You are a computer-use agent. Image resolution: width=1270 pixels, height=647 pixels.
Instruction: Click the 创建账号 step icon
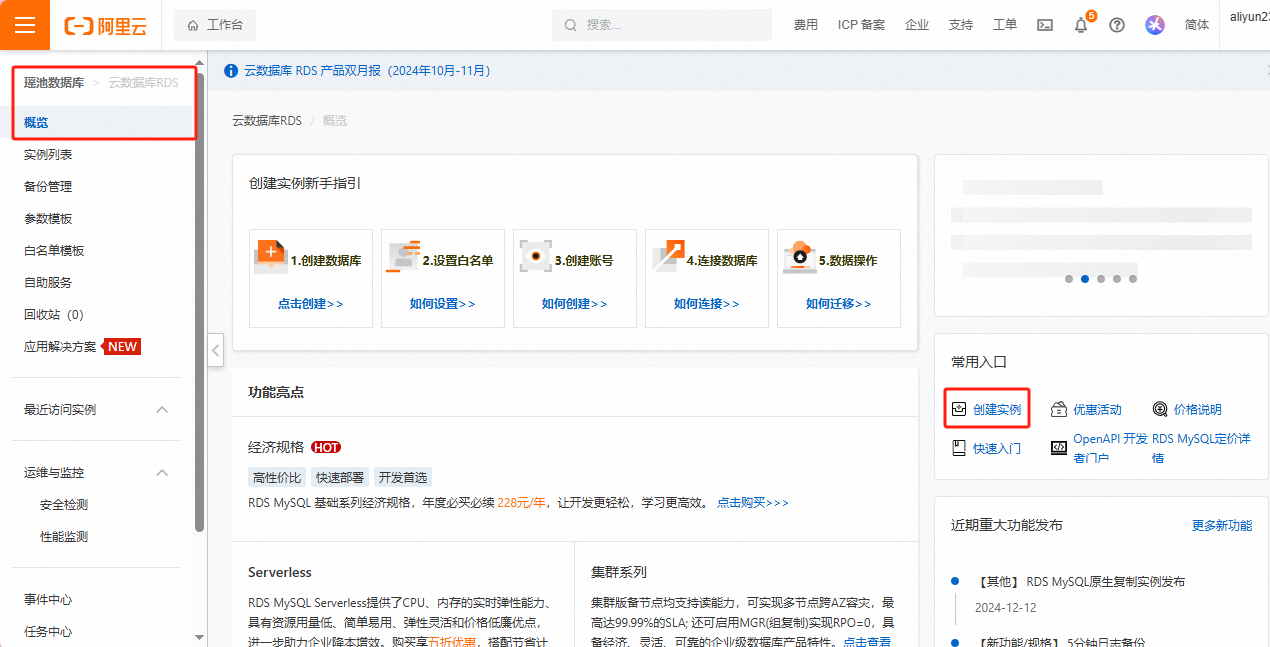[x=535, y=256]
